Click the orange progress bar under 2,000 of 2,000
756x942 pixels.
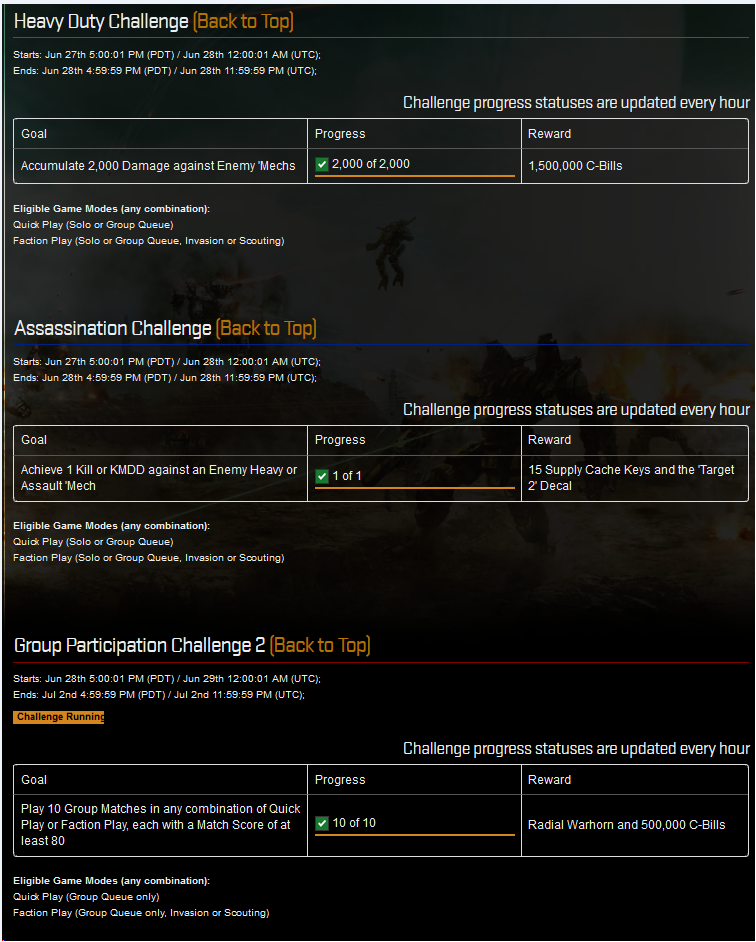point(415,176)
